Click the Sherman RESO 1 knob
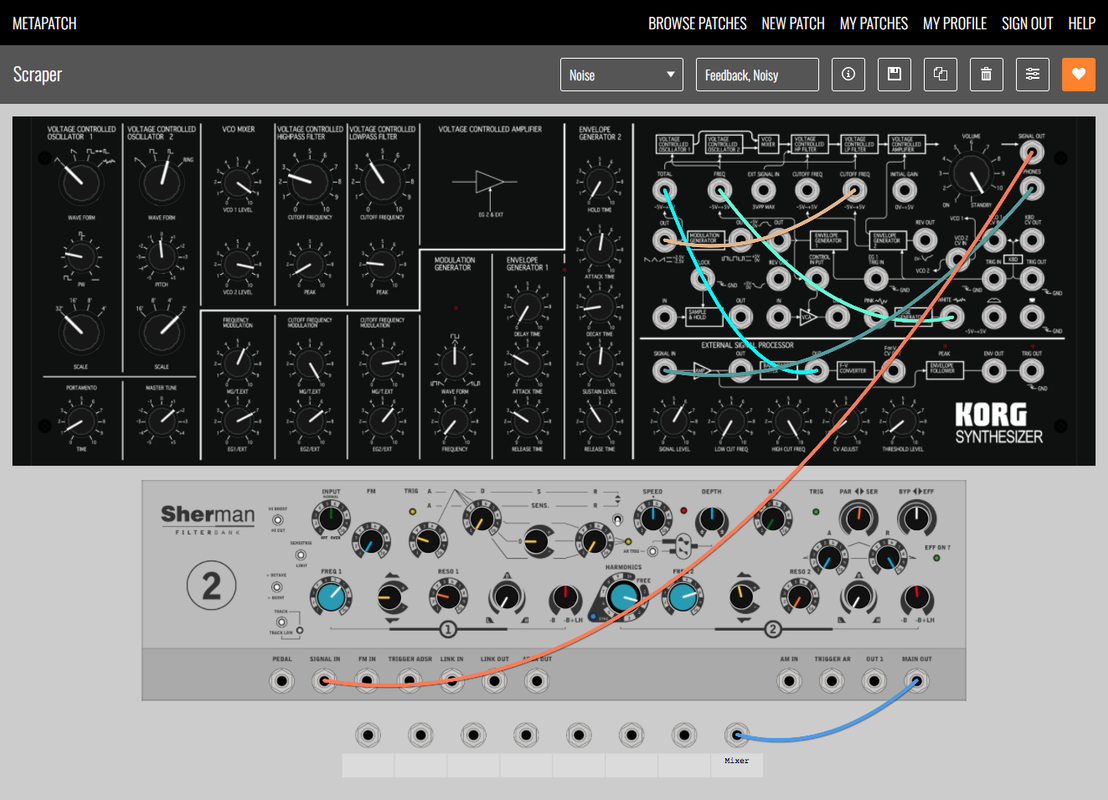1108x800 pixels. [x=447, y=597]
